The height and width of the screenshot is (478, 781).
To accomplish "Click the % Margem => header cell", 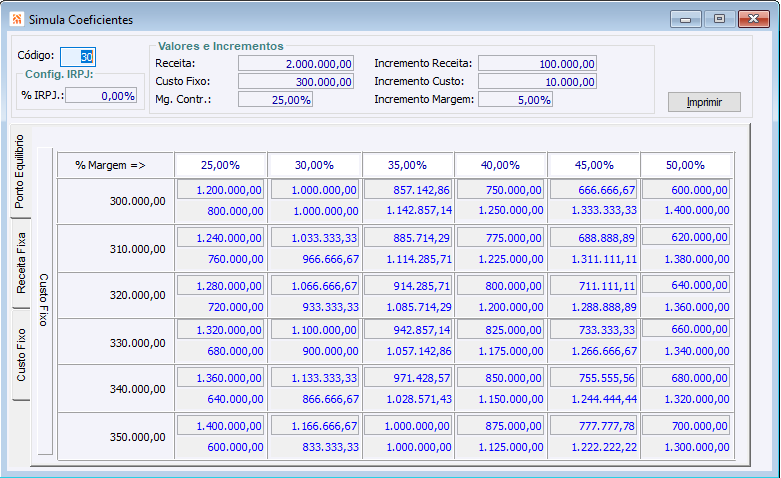I will tap(116, 165).
